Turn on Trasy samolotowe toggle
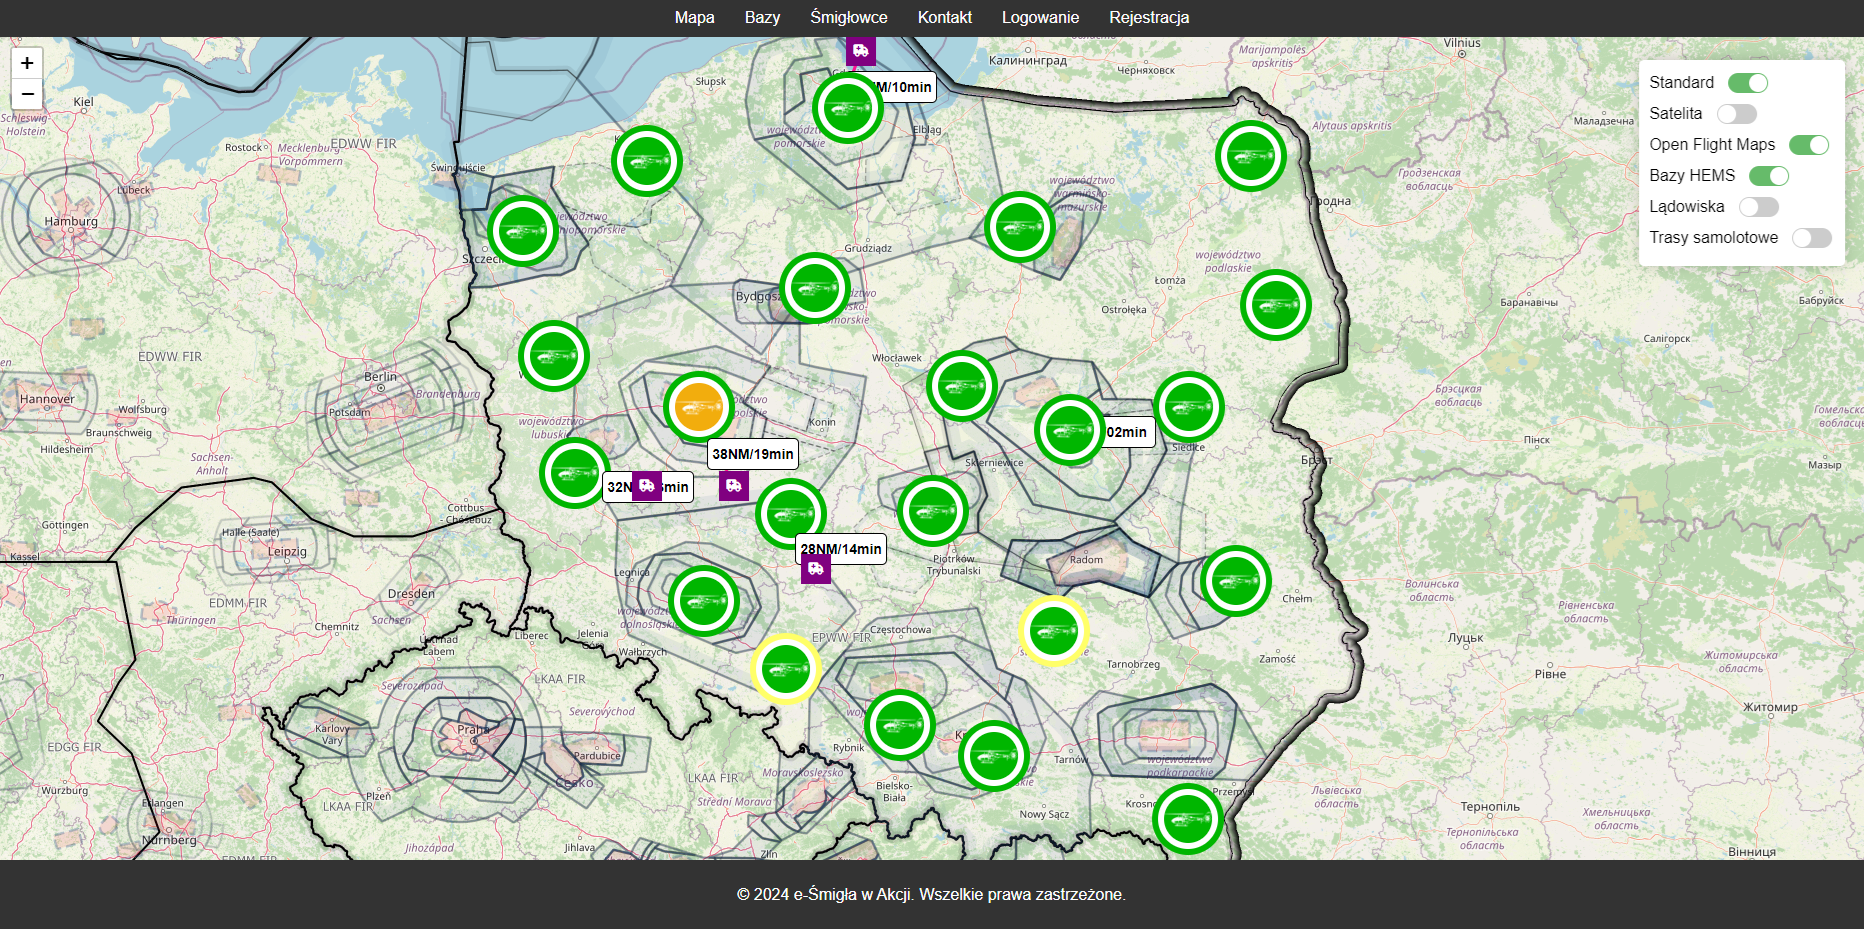This screenshot has height=929, width=1864. (1811, 238)
